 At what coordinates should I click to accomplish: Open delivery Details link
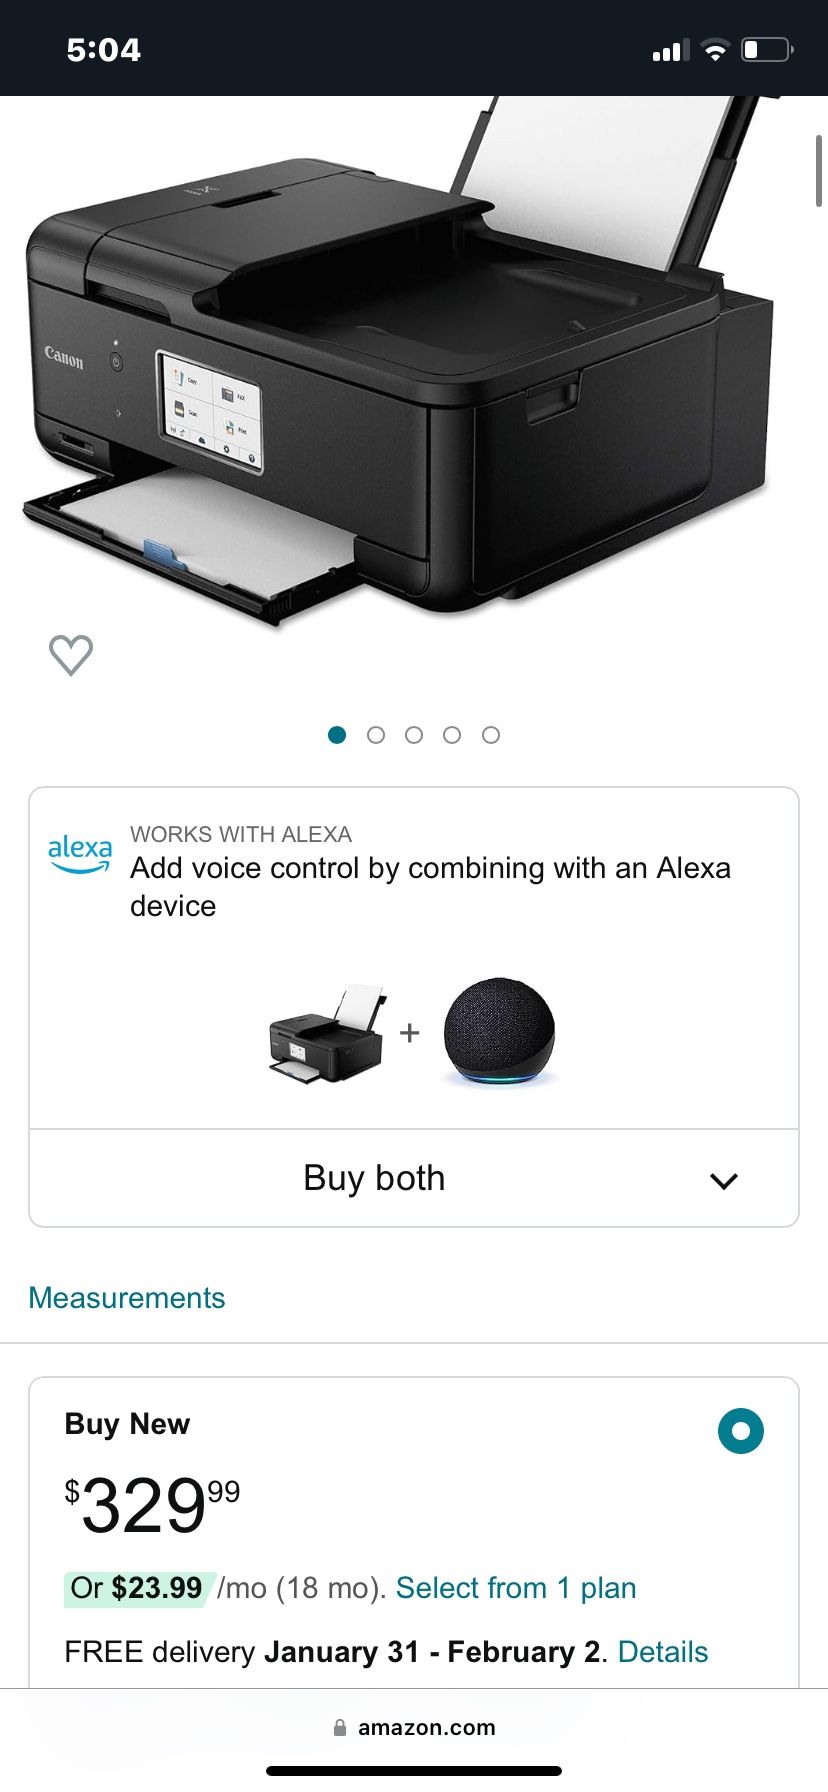[663, 1652]
